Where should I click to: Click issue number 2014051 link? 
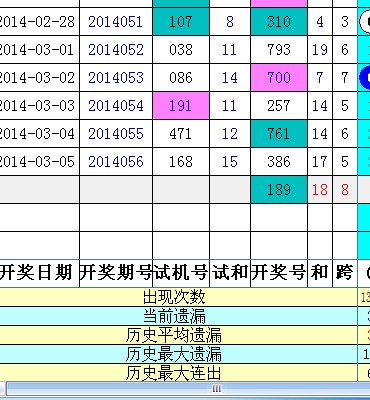pyautogui.click(x=116, y=22)
